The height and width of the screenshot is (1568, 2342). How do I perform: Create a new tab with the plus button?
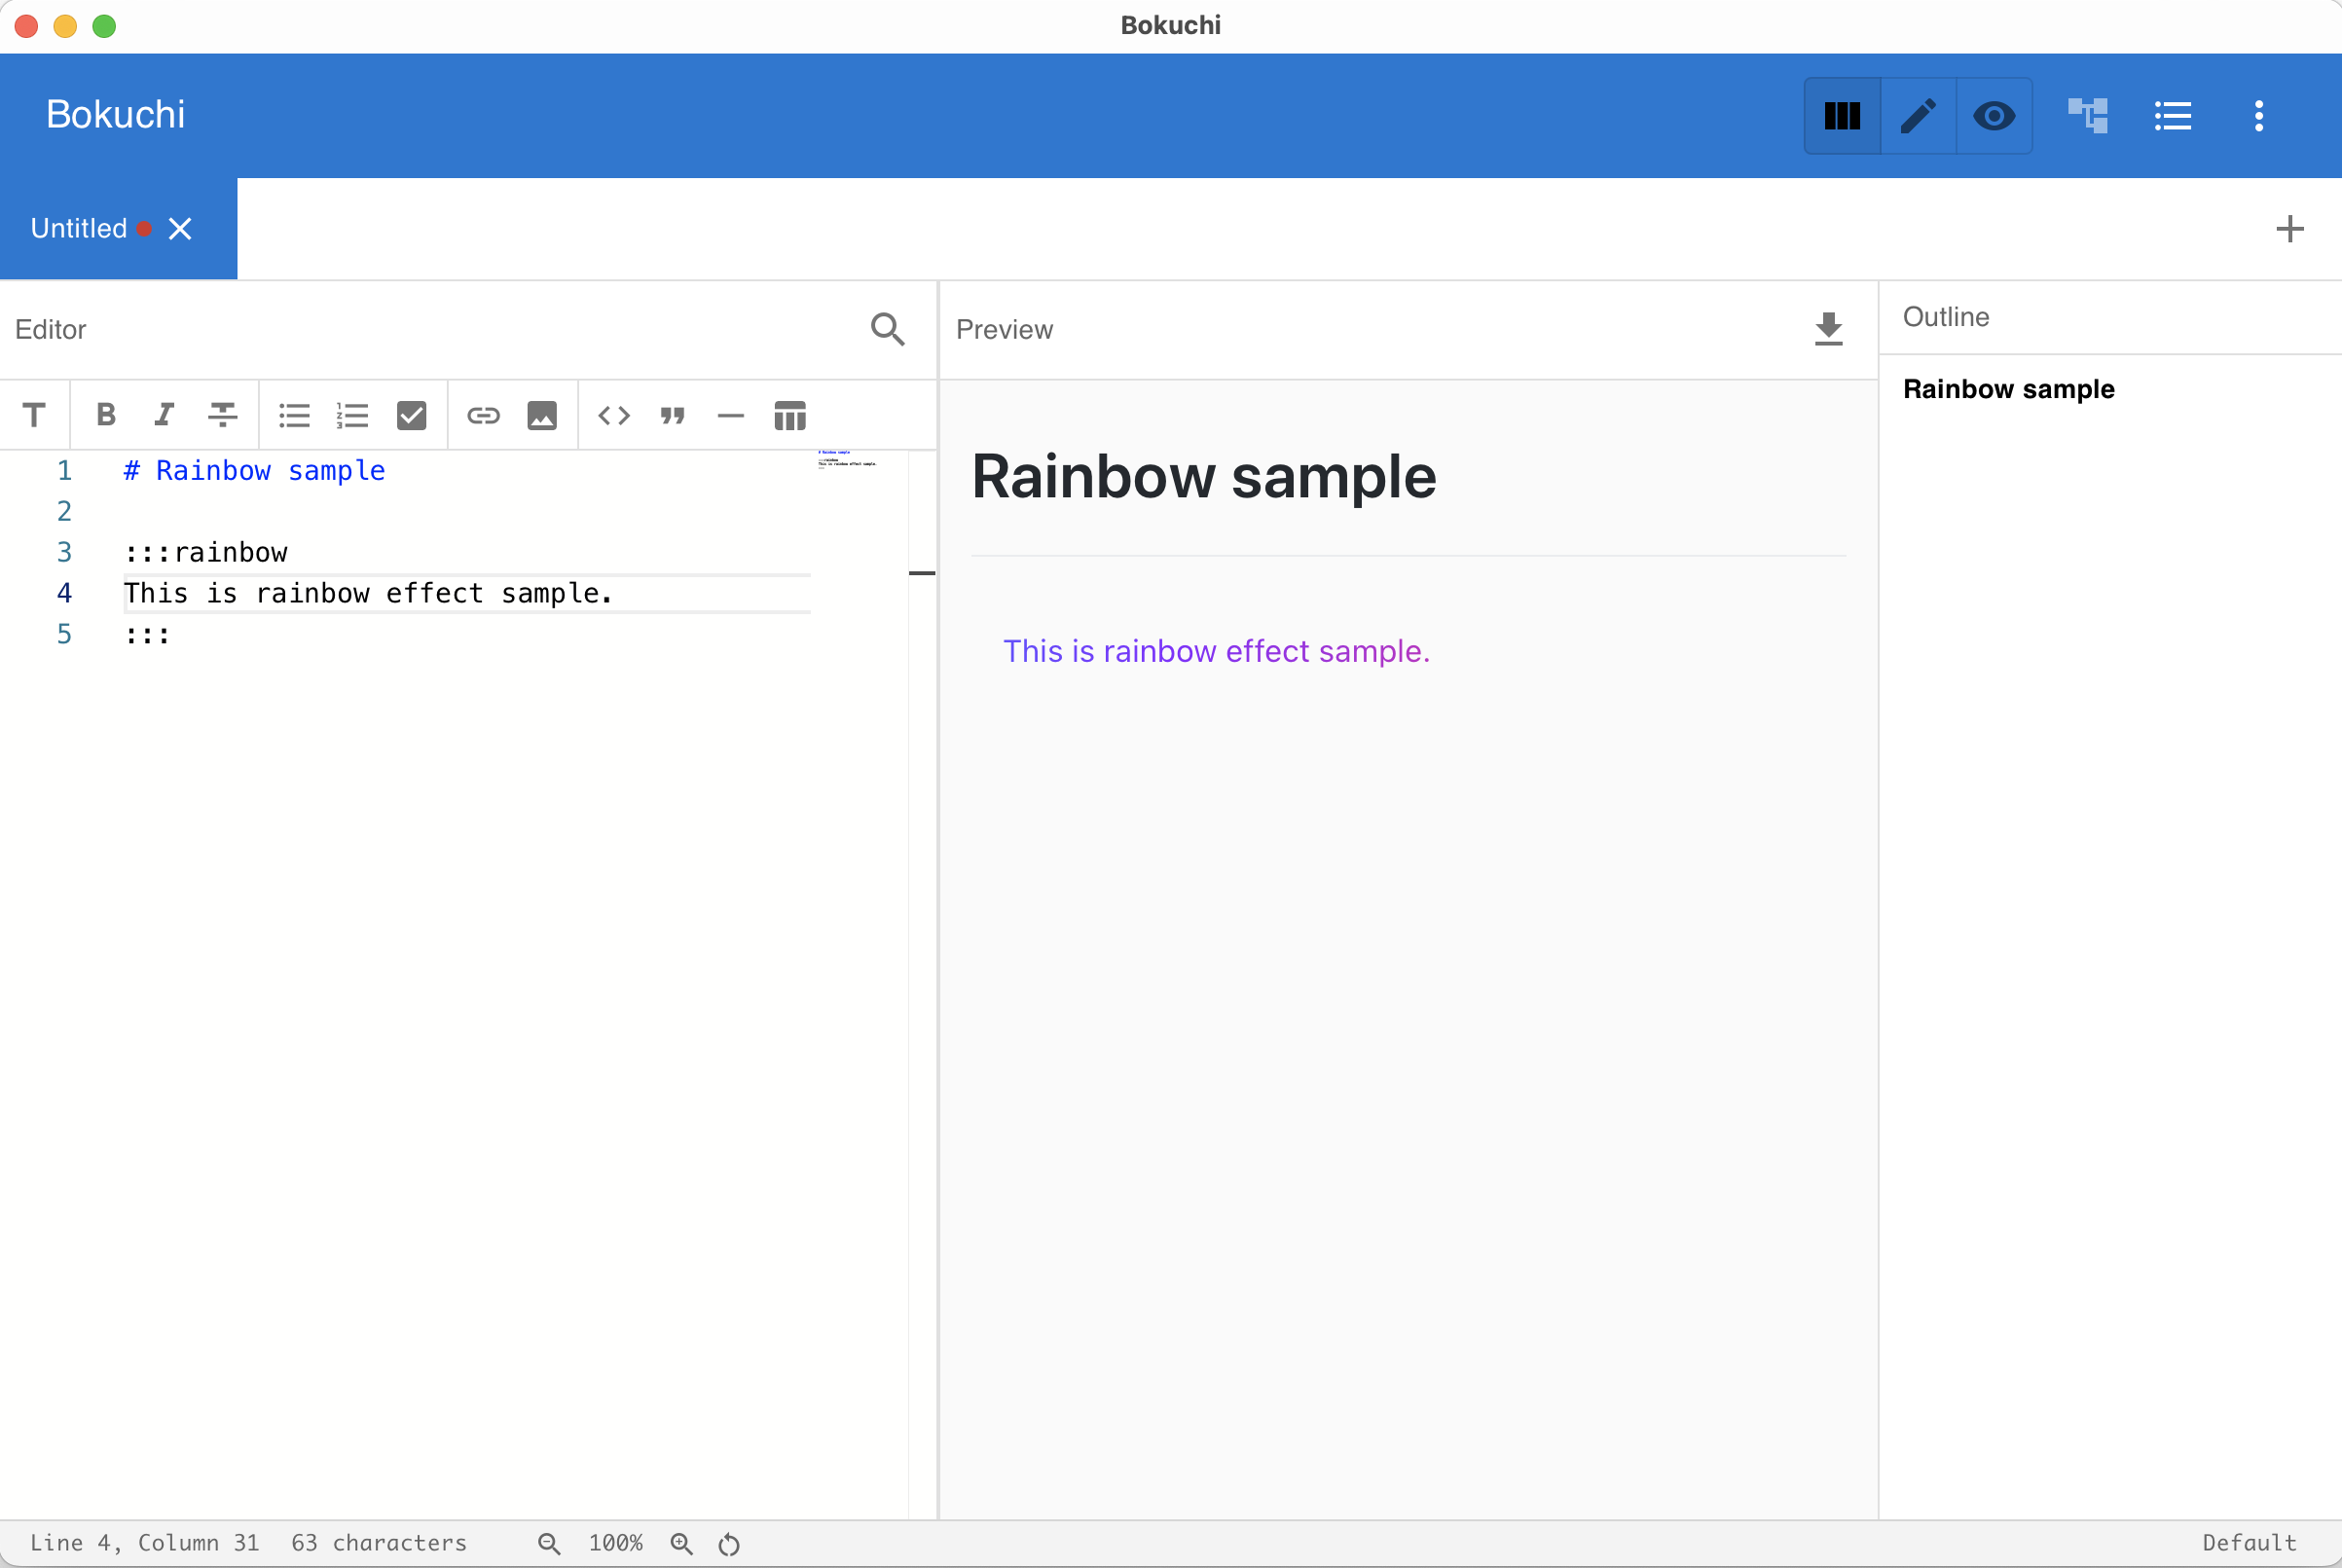coord(2289,228)
